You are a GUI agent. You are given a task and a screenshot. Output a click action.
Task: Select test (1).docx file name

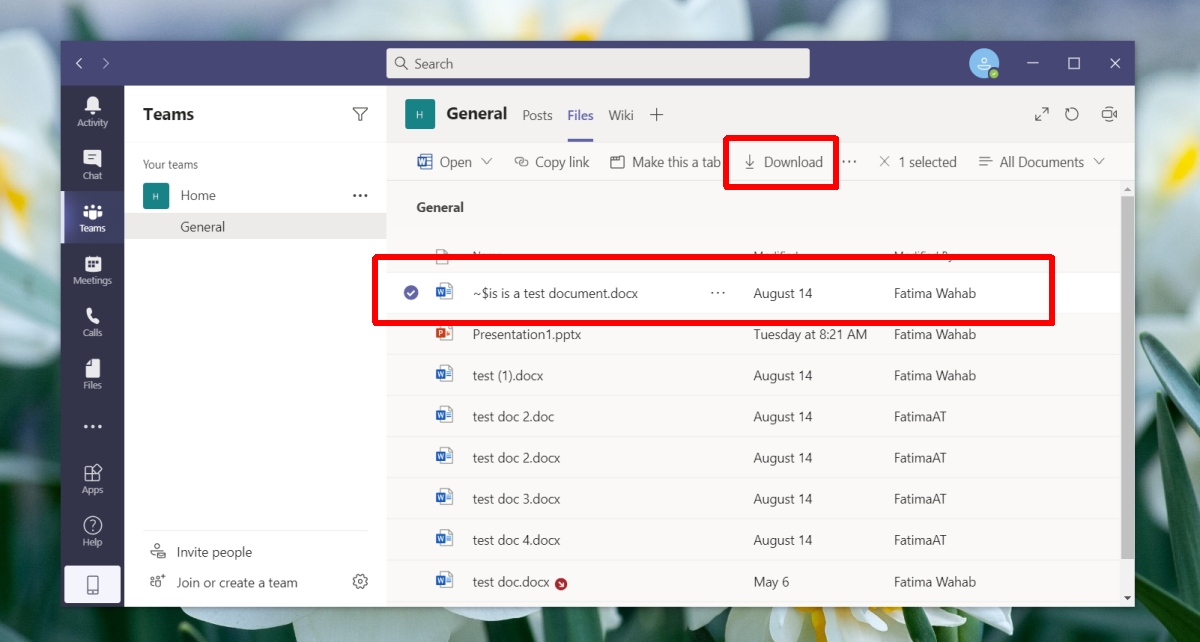508,375
